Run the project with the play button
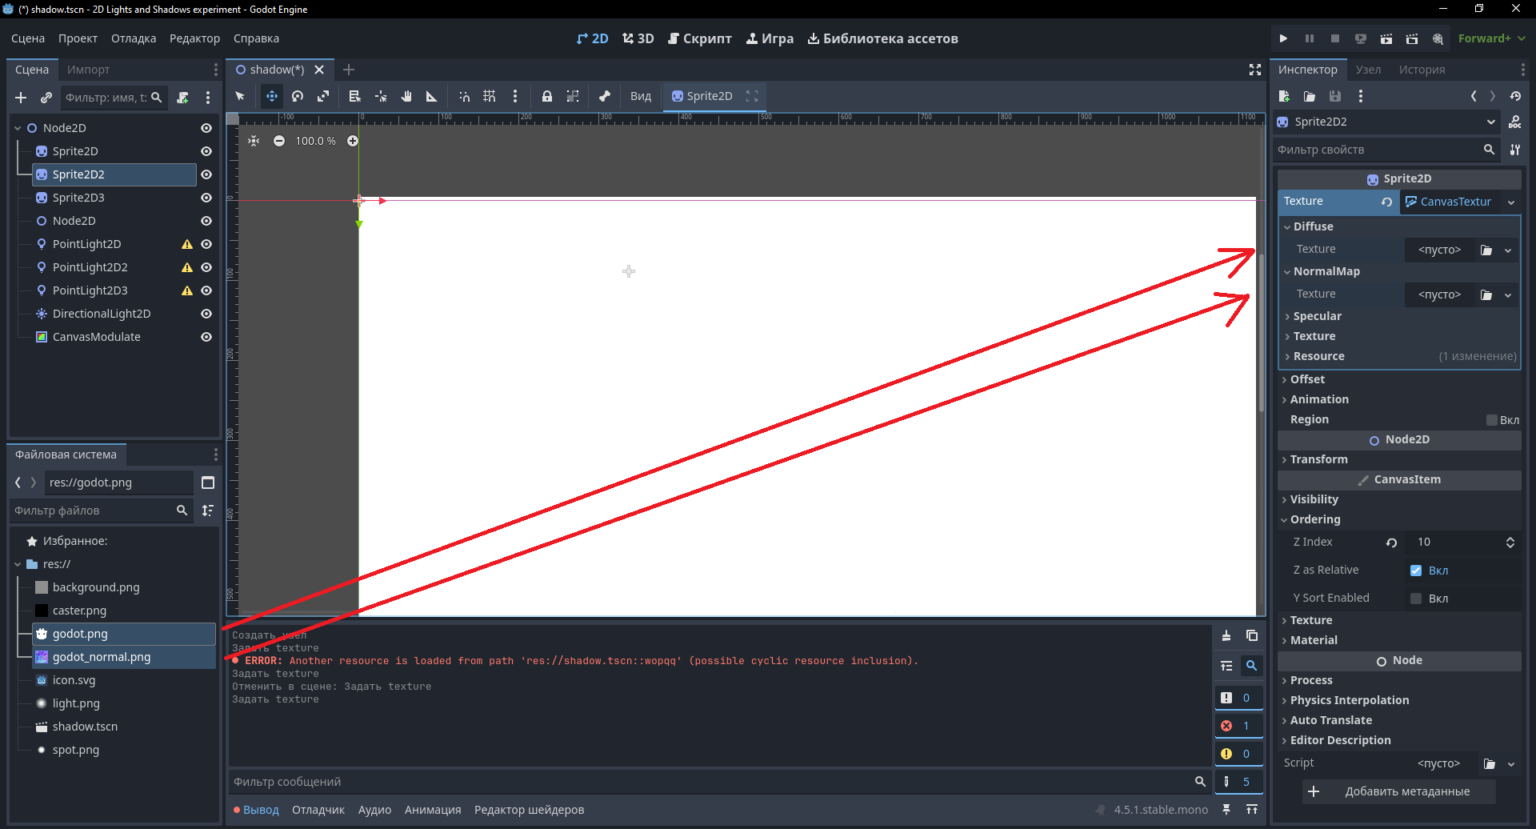The width and height of the screenshot is (1536, 829). point(1283,38)
